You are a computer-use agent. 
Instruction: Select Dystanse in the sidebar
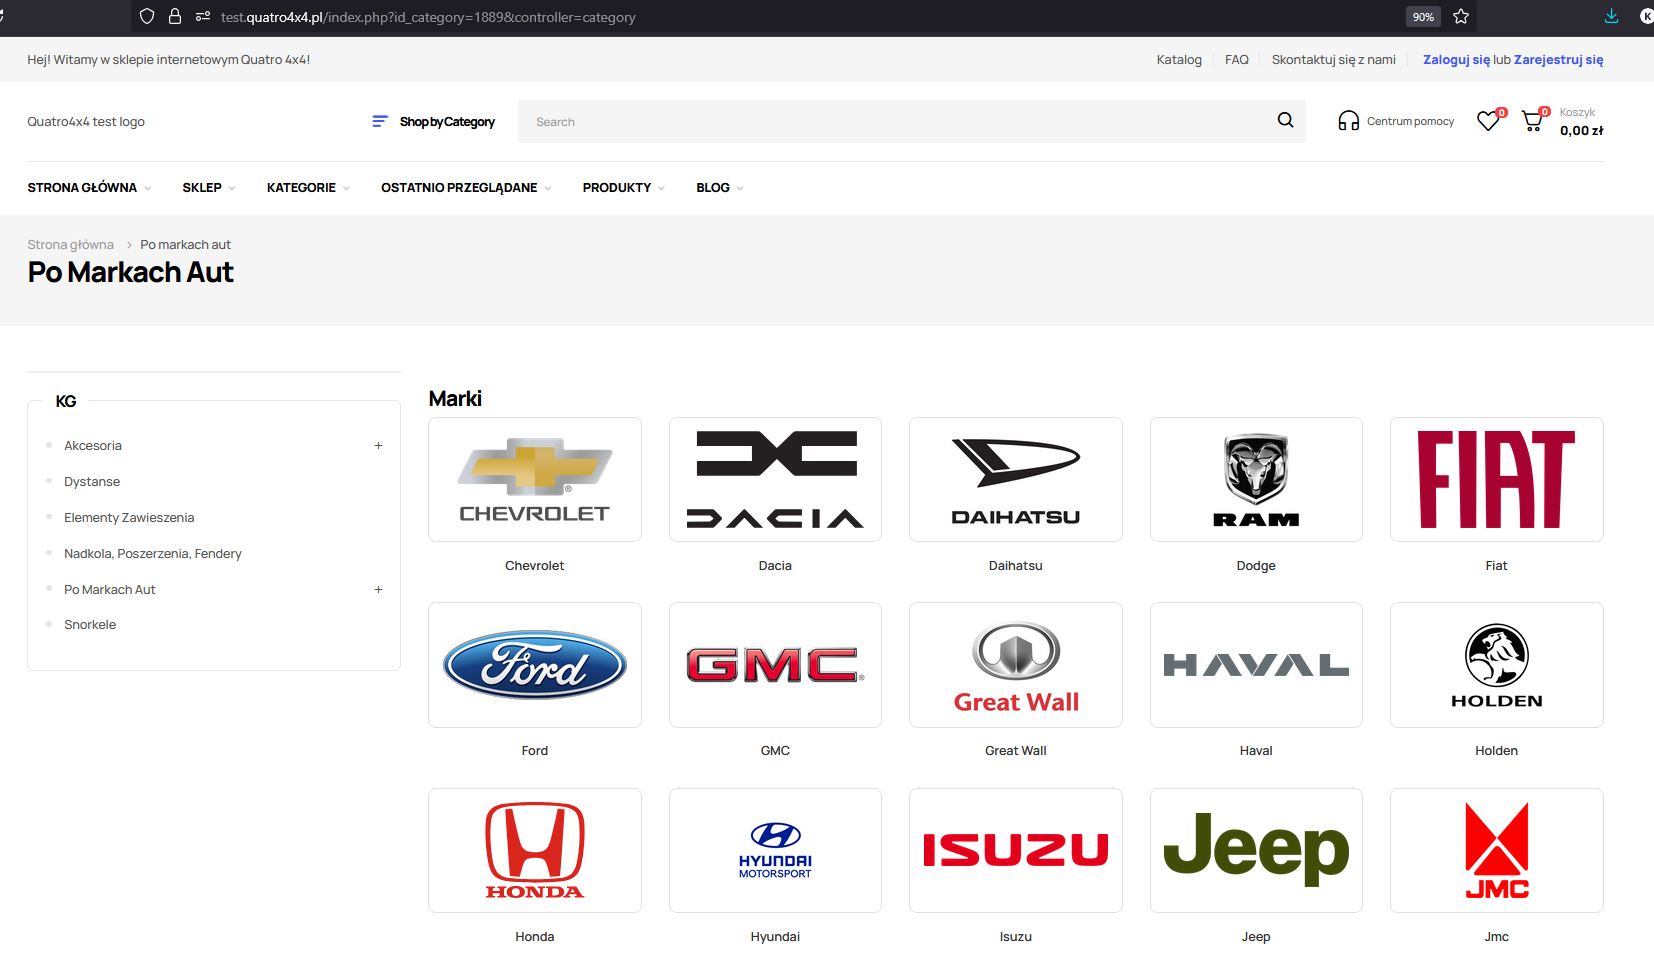click(x=92, y=481)
